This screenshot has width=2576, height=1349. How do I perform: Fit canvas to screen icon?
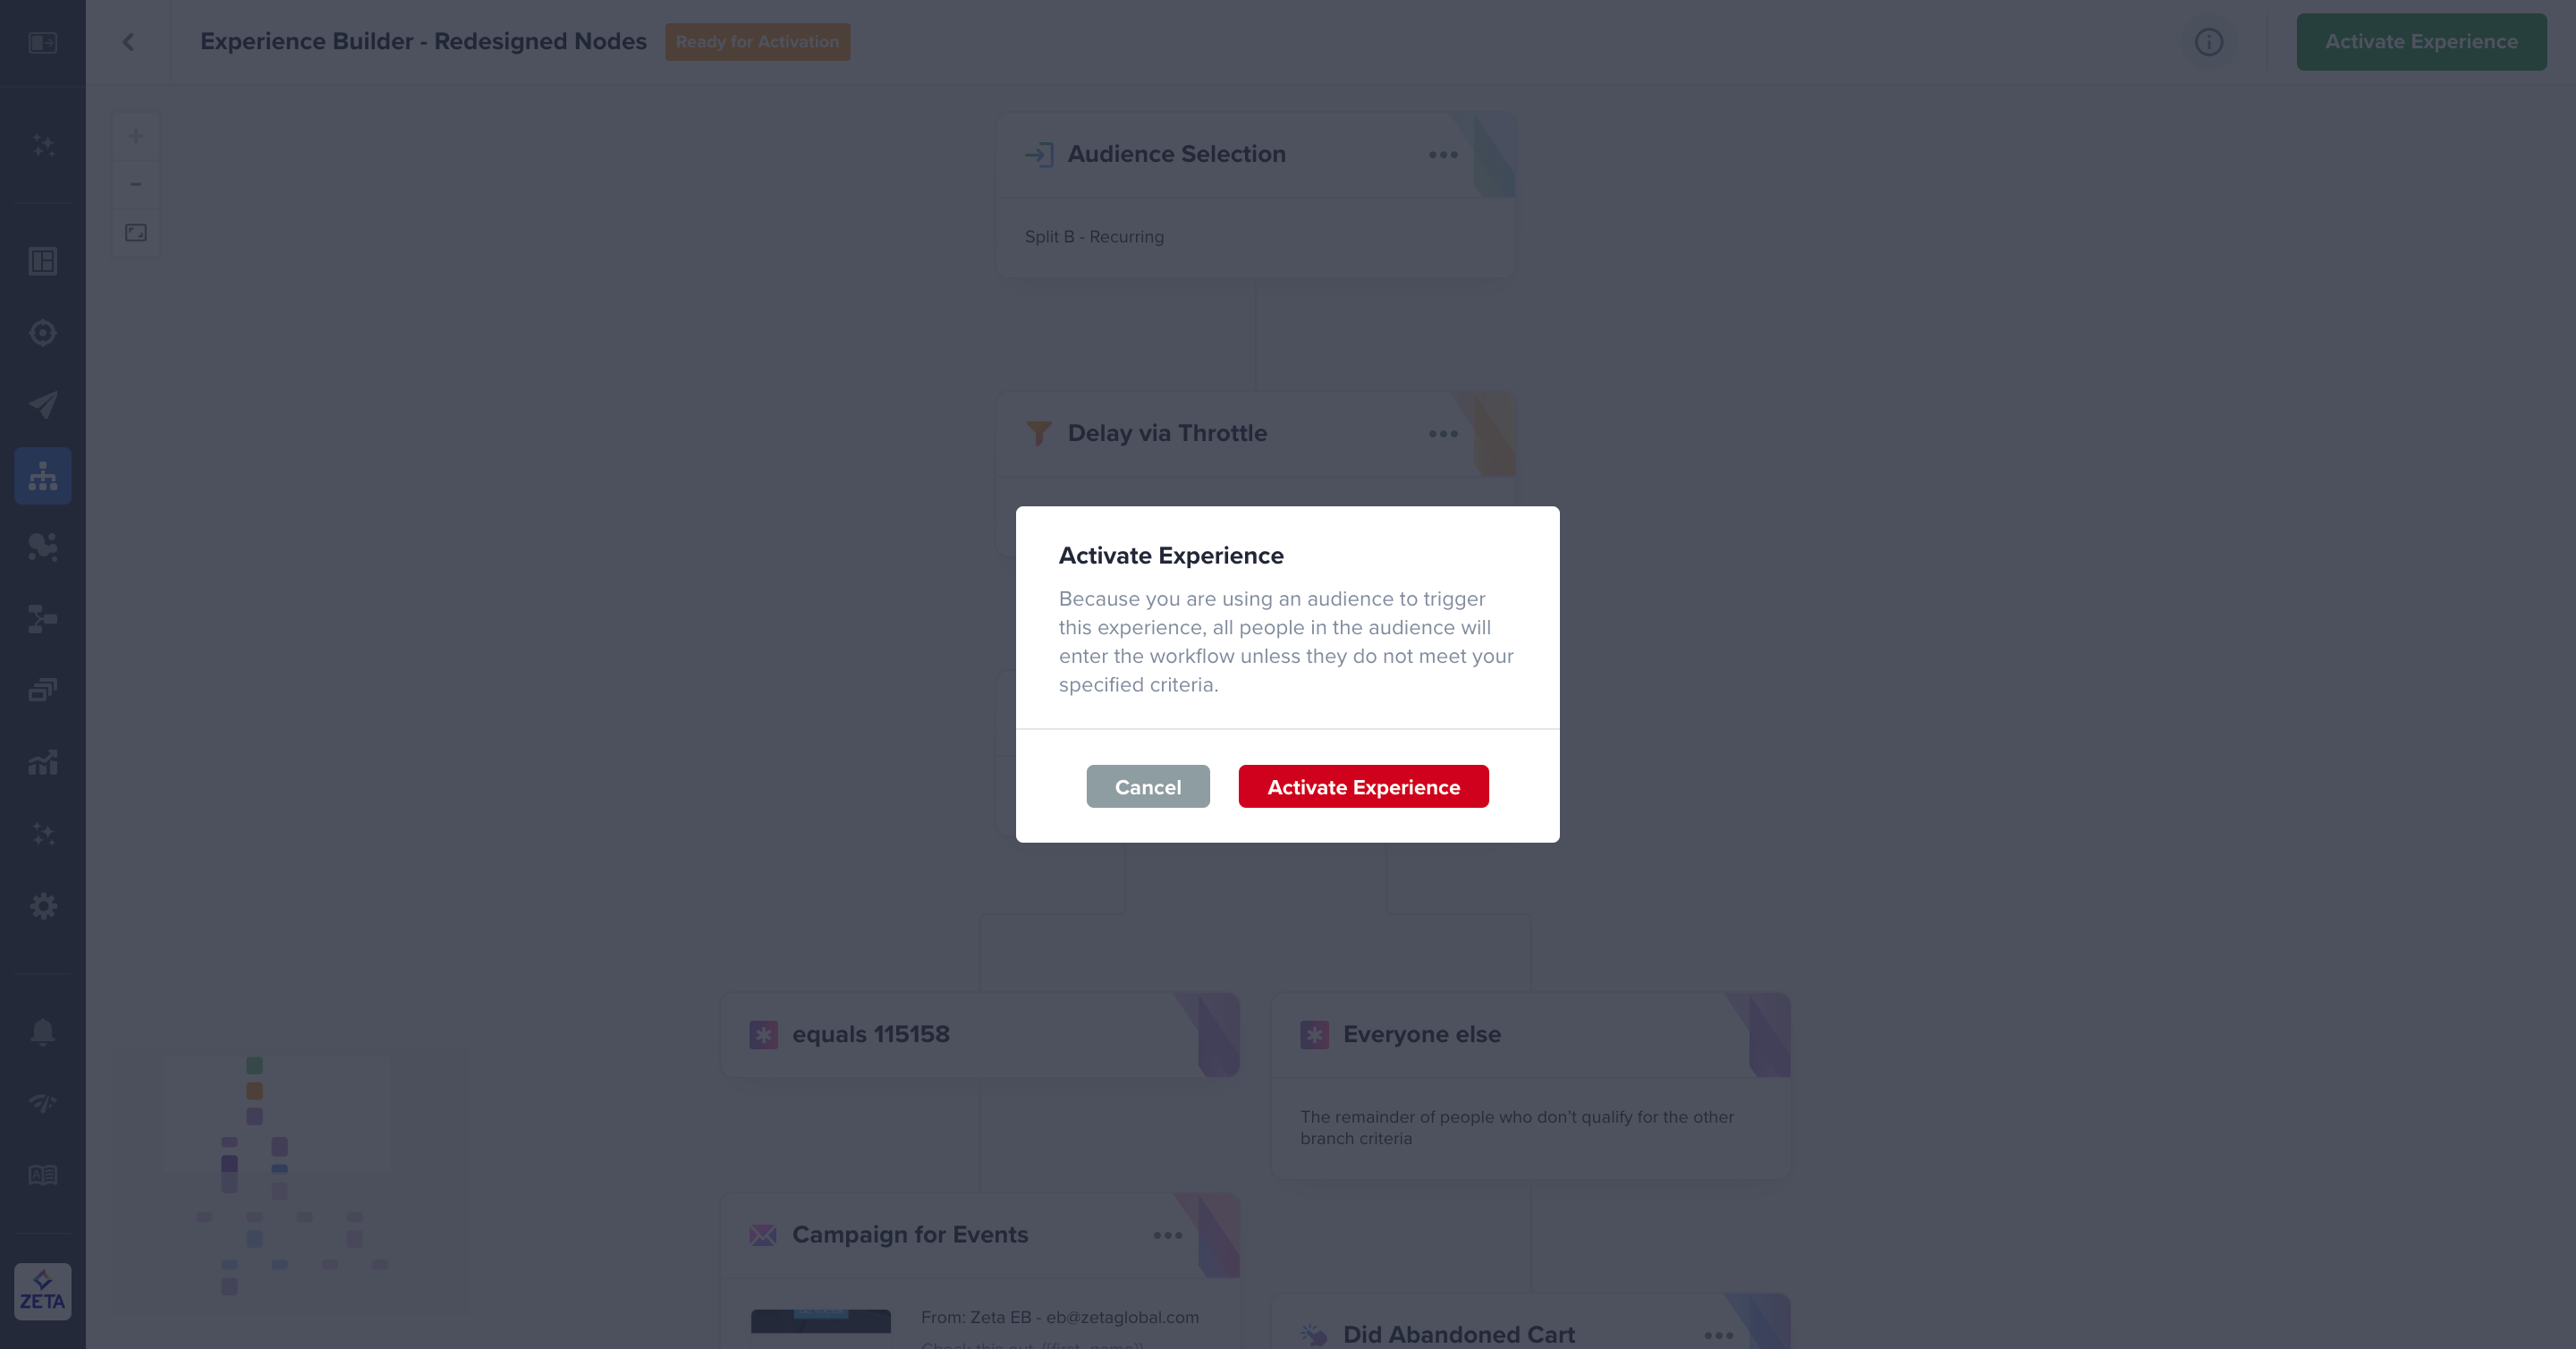pyautogui.click(x=136, y=233)
